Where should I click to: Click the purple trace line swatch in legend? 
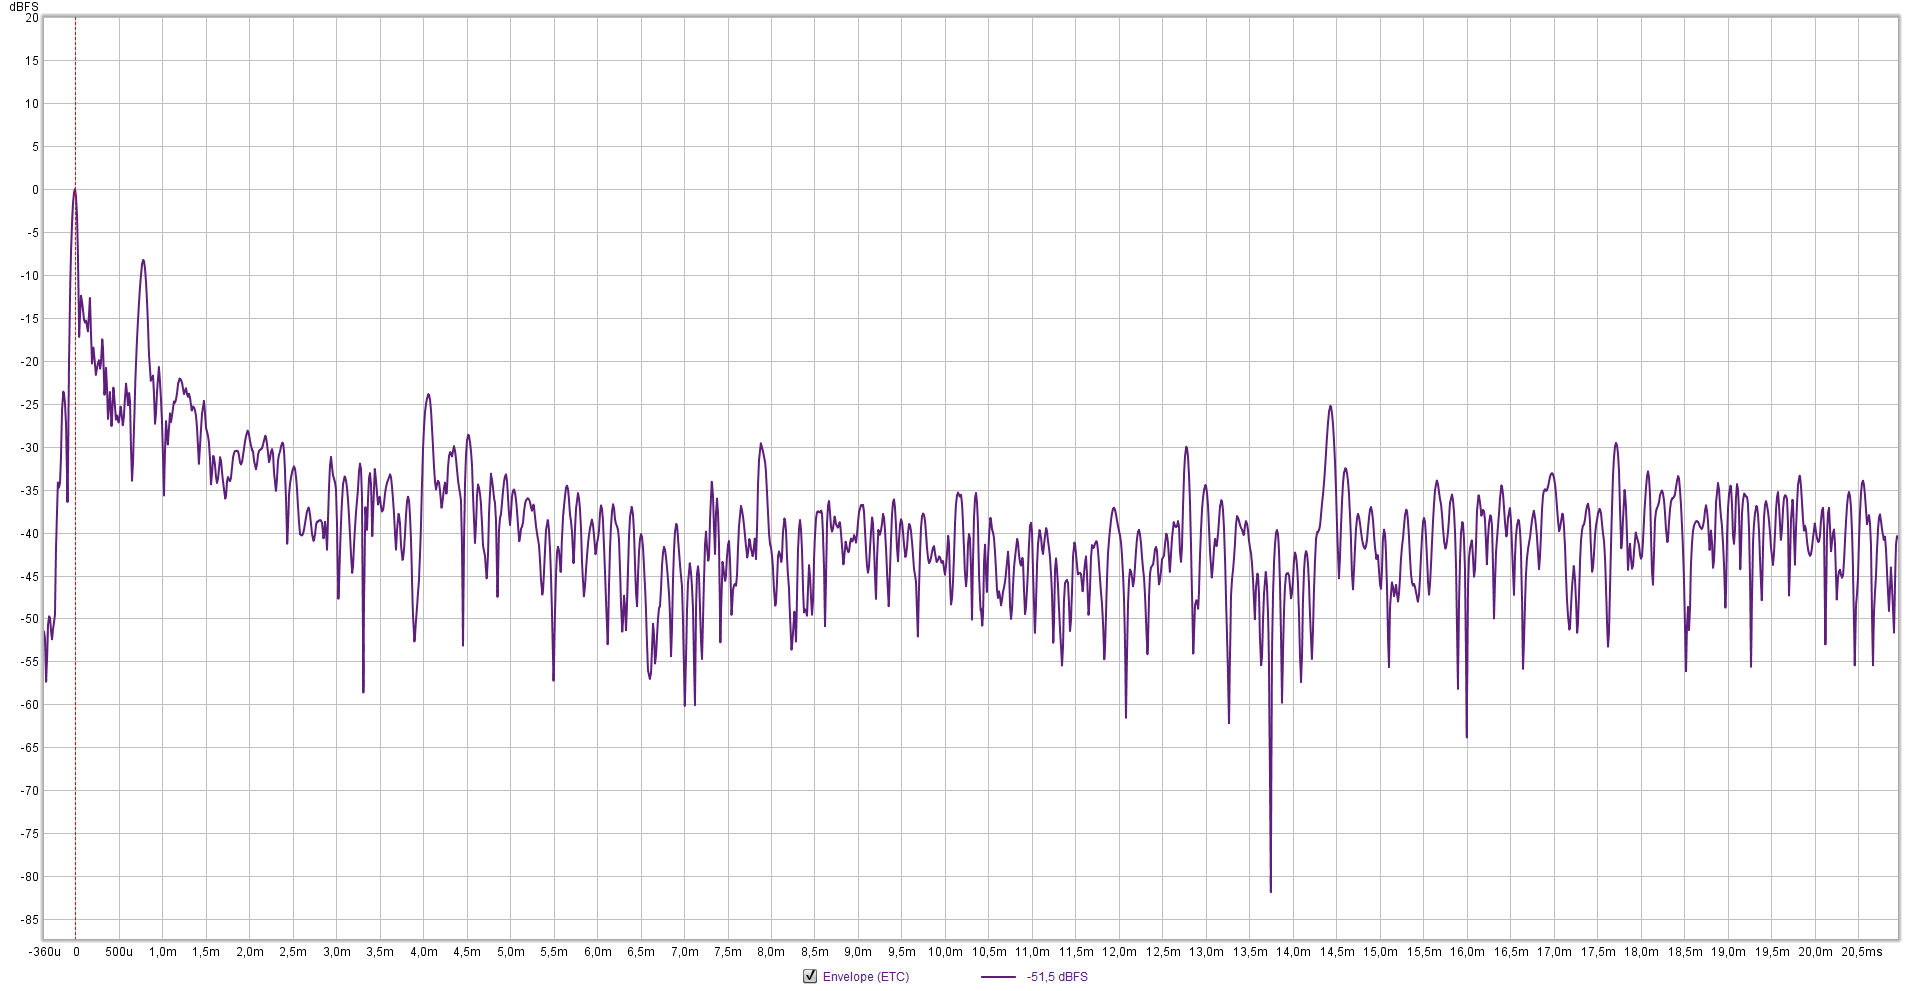click(x=998, y=977)
